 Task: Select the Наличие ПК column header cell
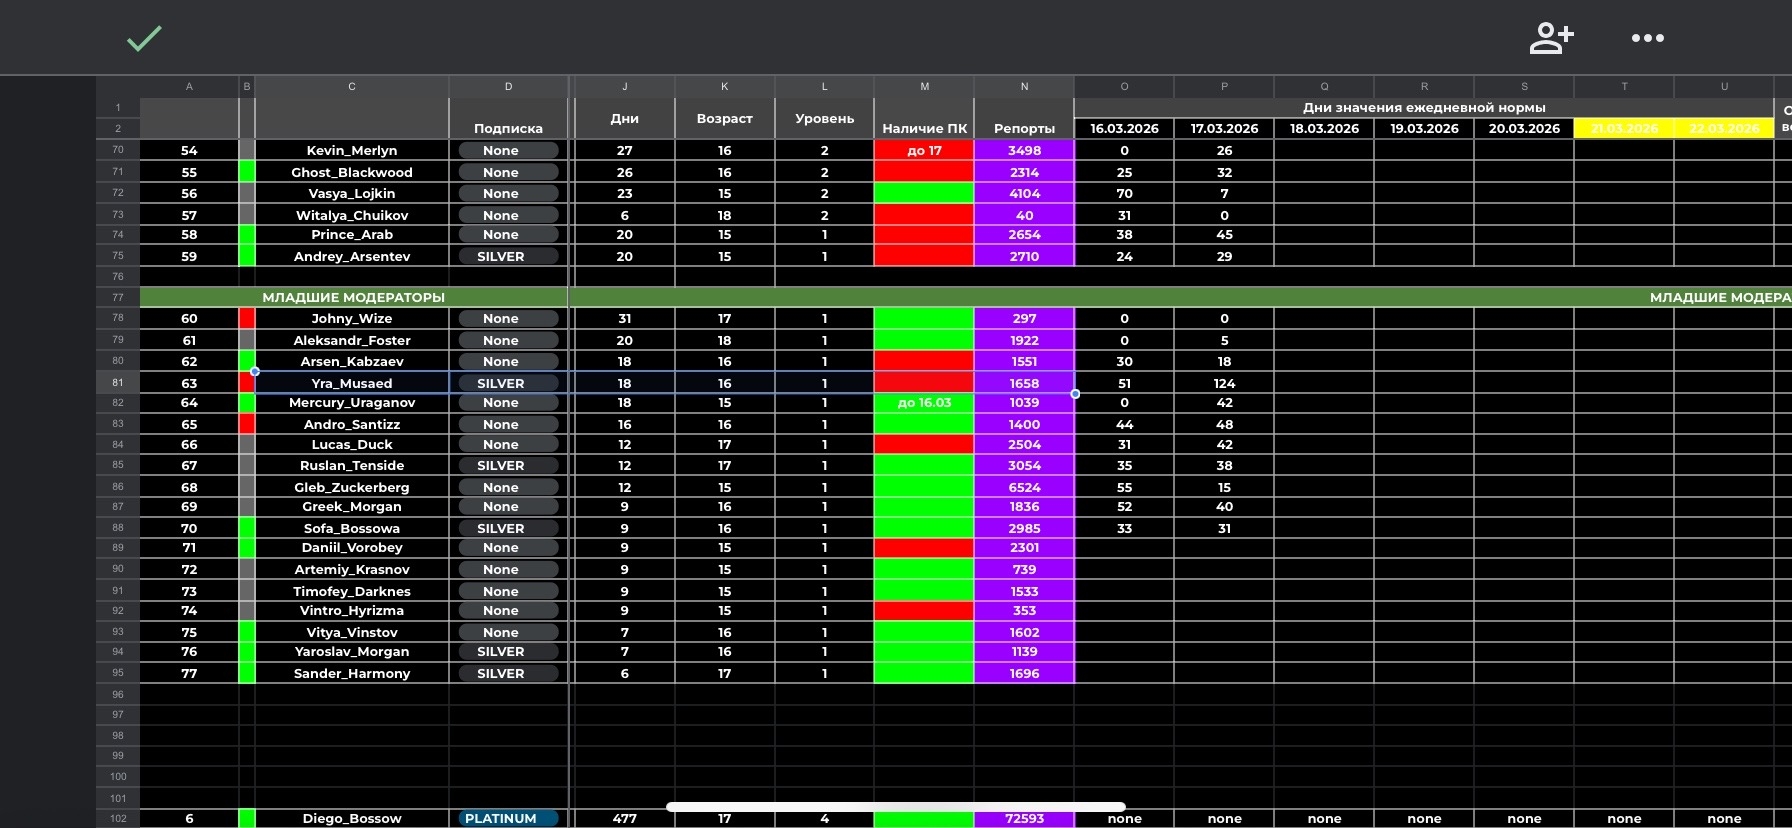(x=924, y=128)
